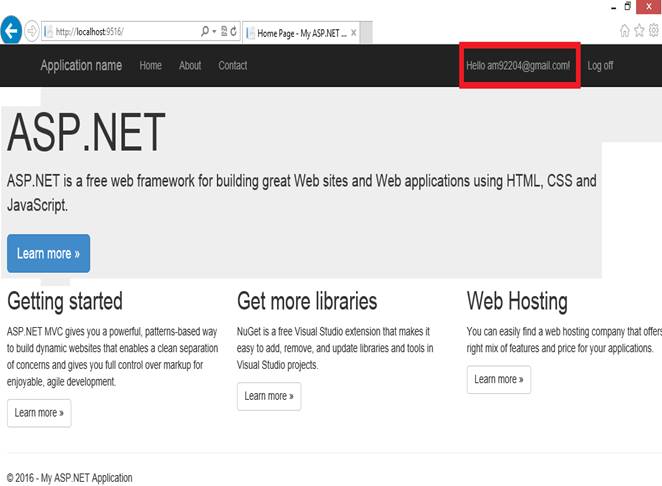Click the © 2016 - My ASP.NET Application footer
This screenshot has width=662, height=486.
point(70,478)
